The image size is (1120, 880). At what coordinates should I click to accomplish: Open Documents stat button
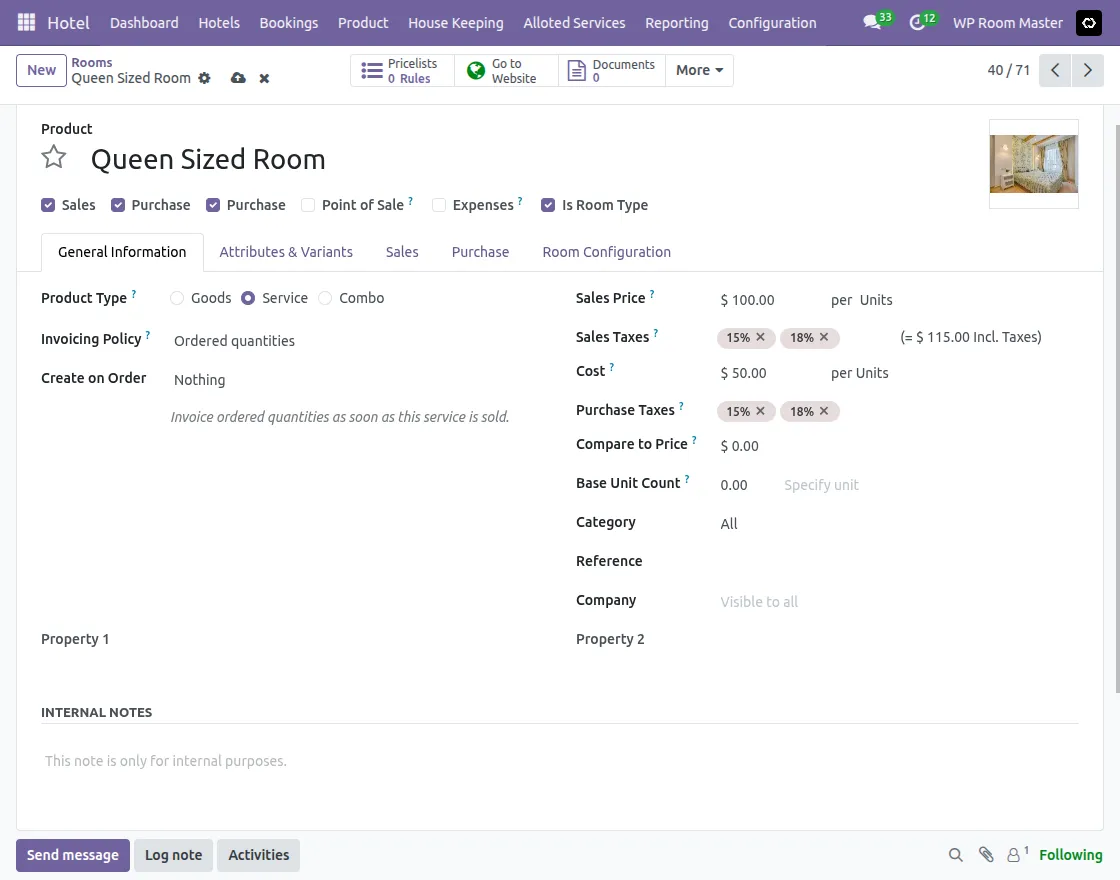point(611,71)
